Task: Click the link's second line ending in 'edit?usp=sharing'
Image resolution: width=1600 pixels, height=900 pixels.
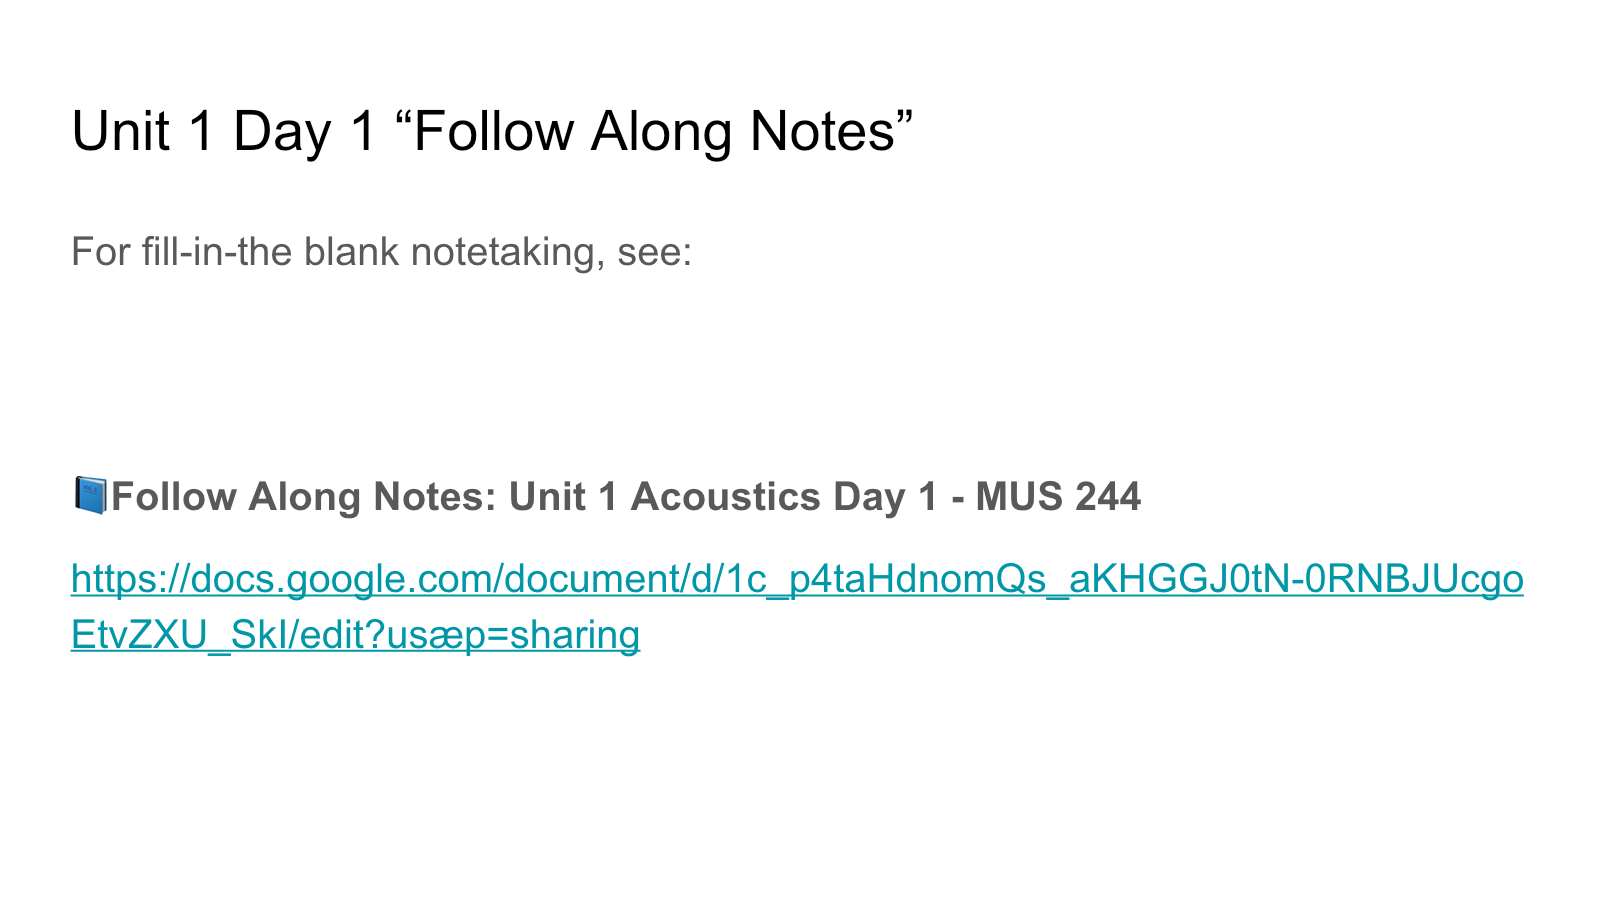Action: pos(355,635)
